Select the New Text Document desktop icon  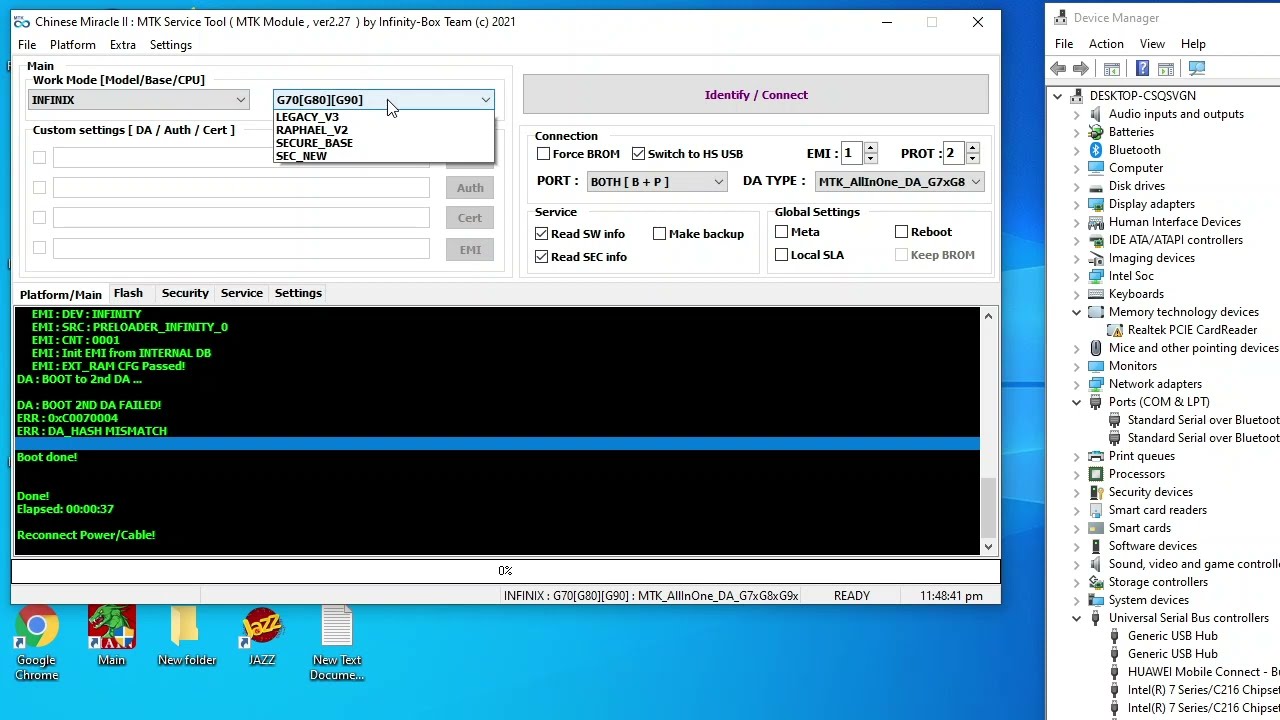click(x=337, y=643)
